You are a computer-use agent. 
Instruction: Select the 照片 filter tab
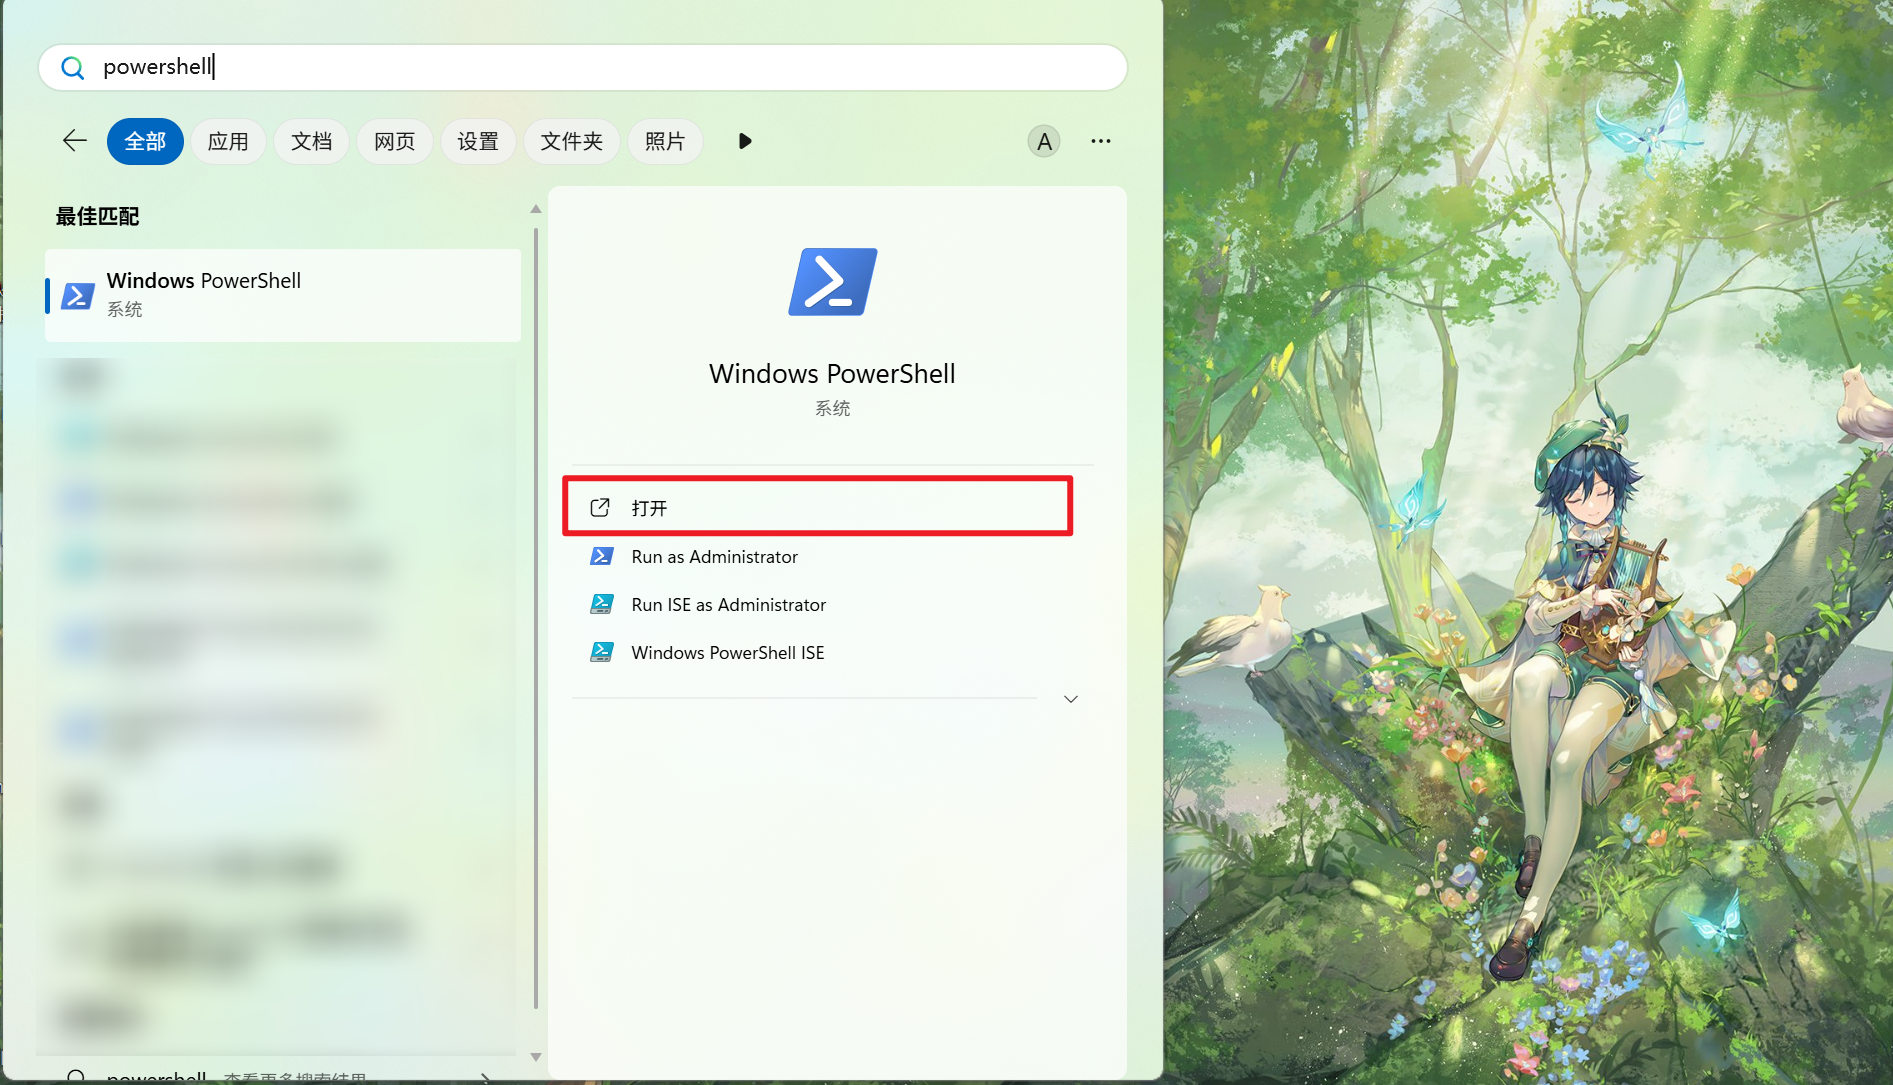tap(665, 141)
